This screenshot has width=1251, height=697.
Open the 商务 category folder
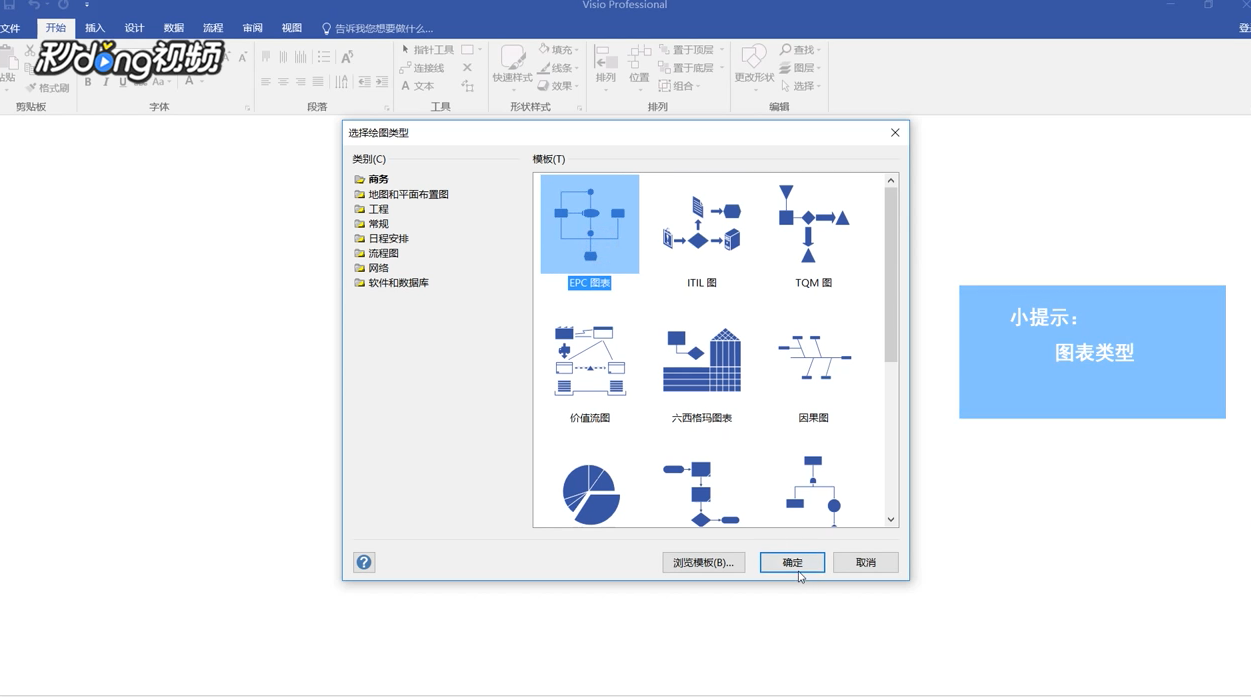pyautogui.click(x=372, y=180)
